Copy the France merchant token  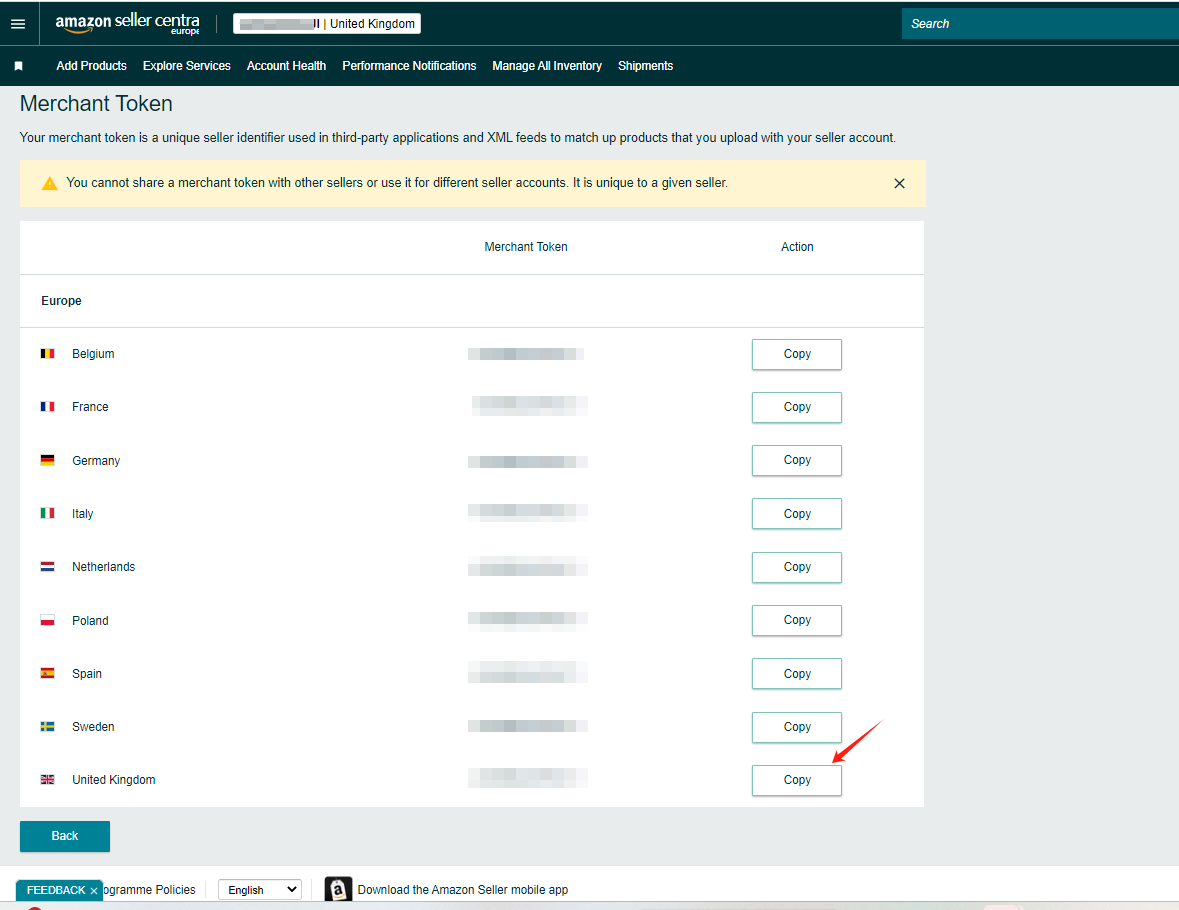click(x=797, y=407)
